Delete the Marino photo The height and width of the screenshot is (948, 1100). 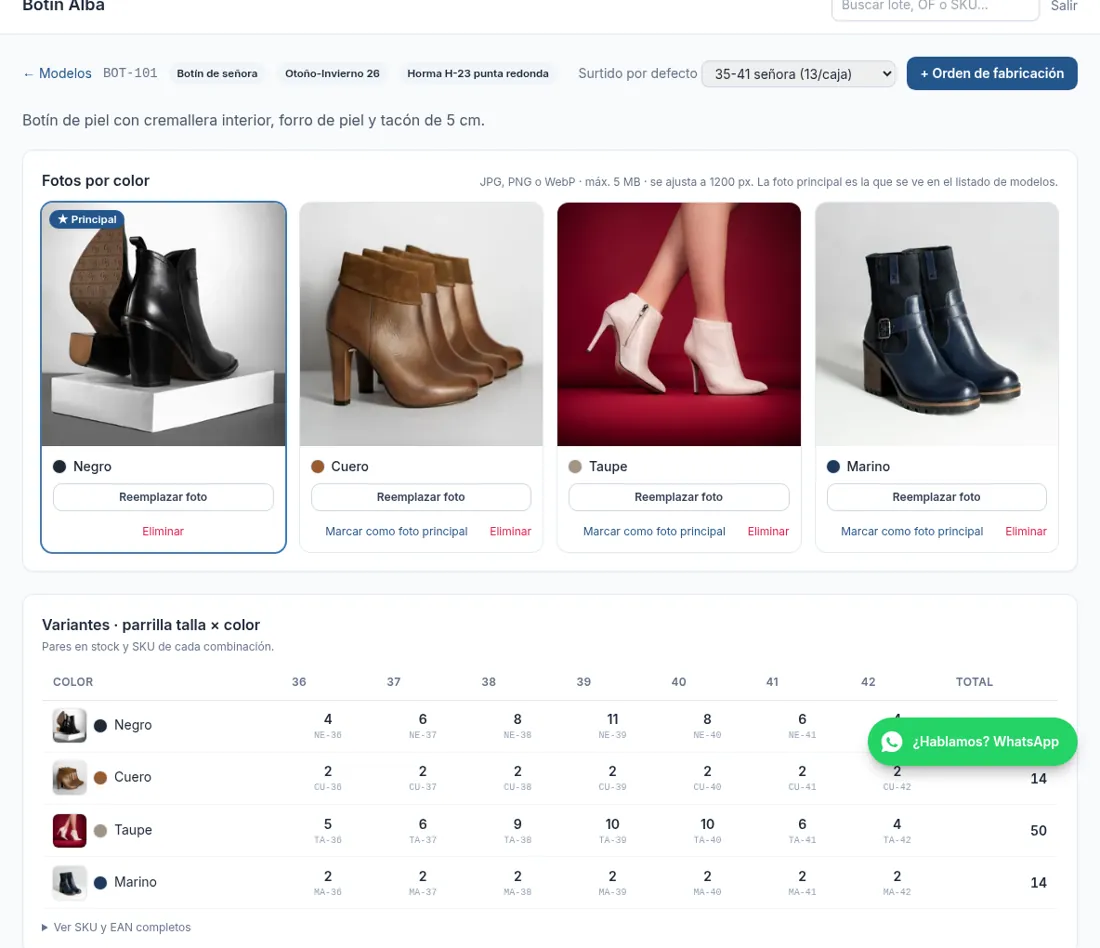click(x=1026, y=531)
